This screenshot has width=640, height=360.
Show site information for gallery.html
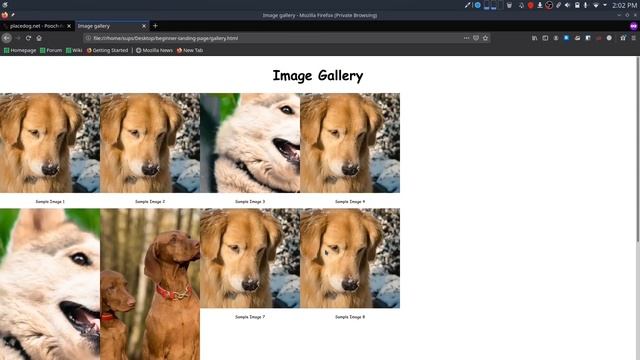tap(88, 38)
